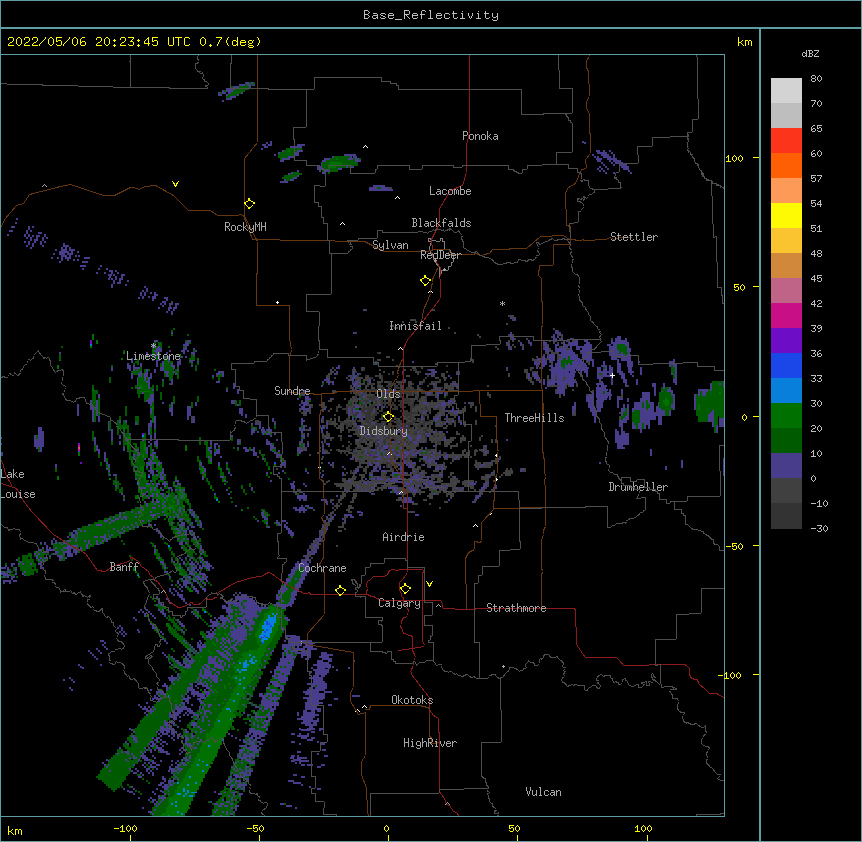Click the Okotoks town label
The height and width of the screenshot is (842, 862).
[412, 700]
